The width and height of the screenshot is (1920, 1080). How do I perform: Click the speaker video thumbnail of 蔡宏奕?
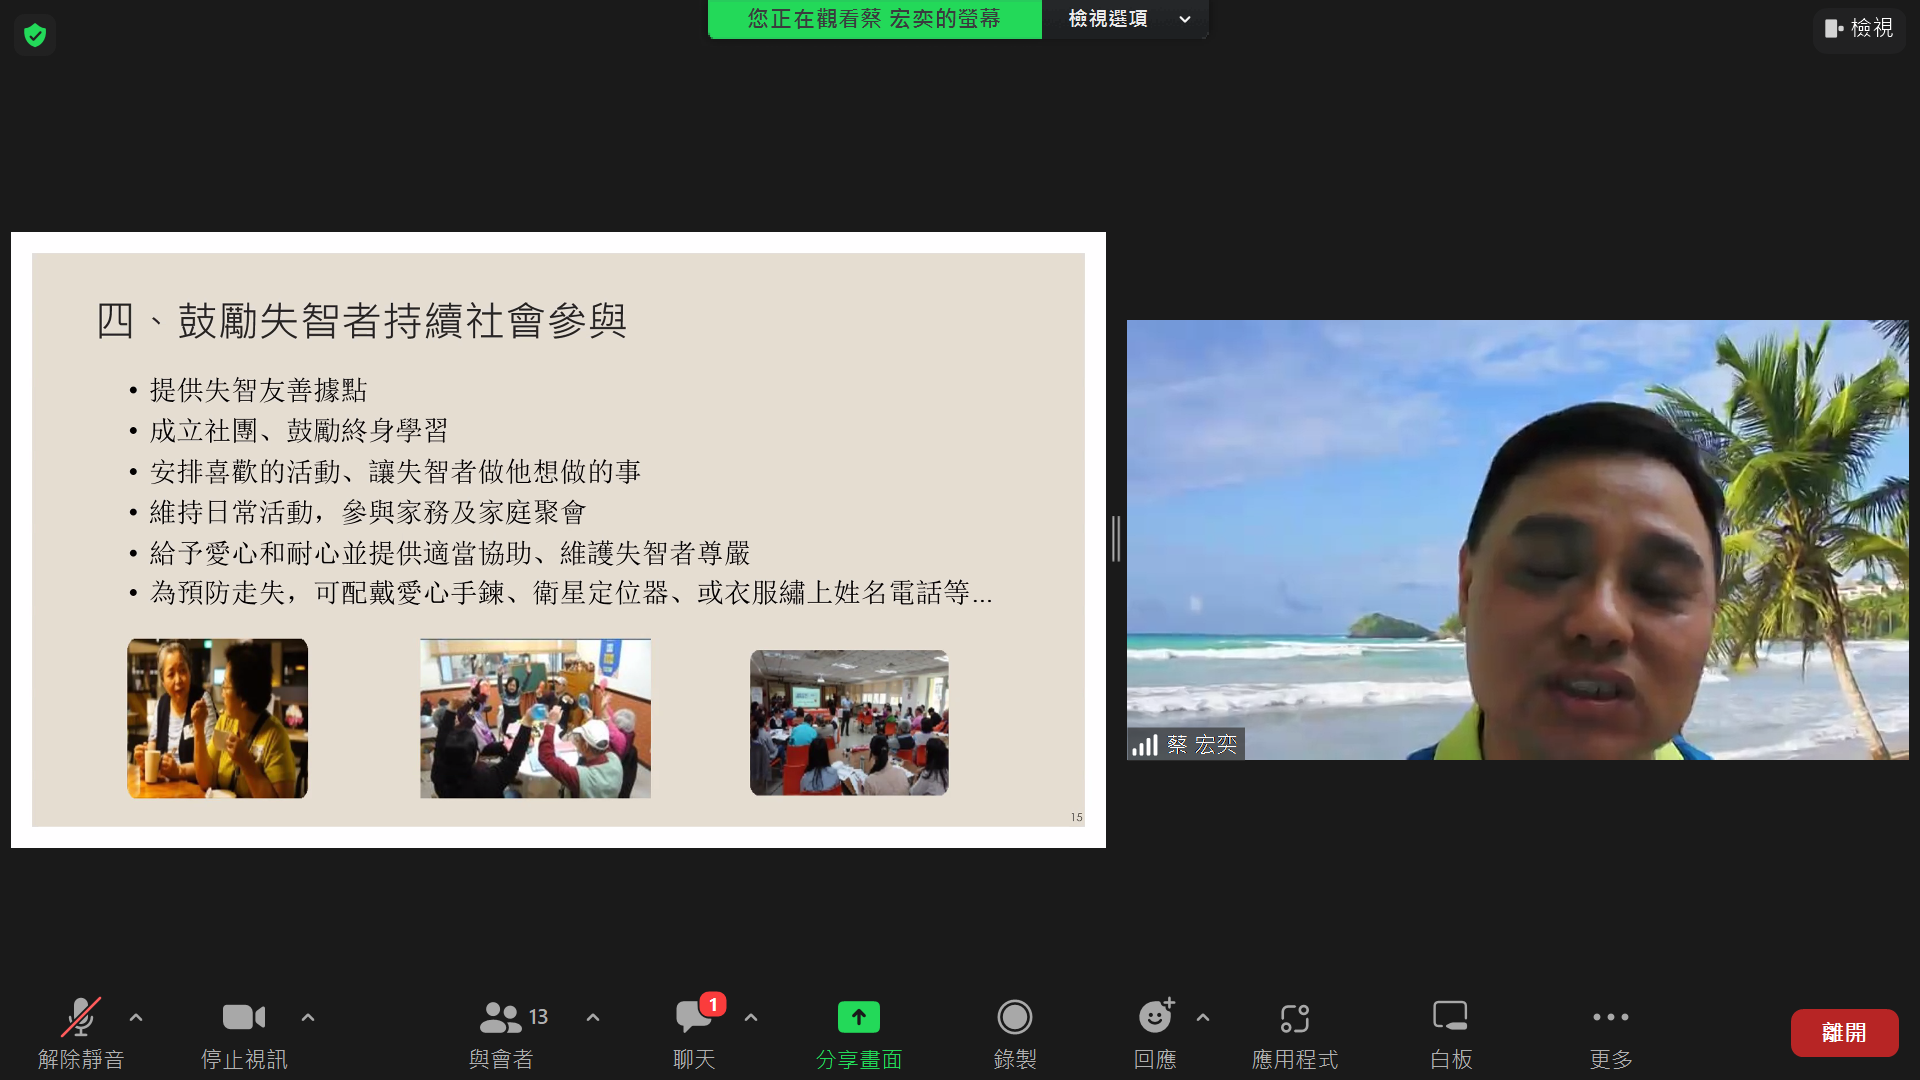1516,539
